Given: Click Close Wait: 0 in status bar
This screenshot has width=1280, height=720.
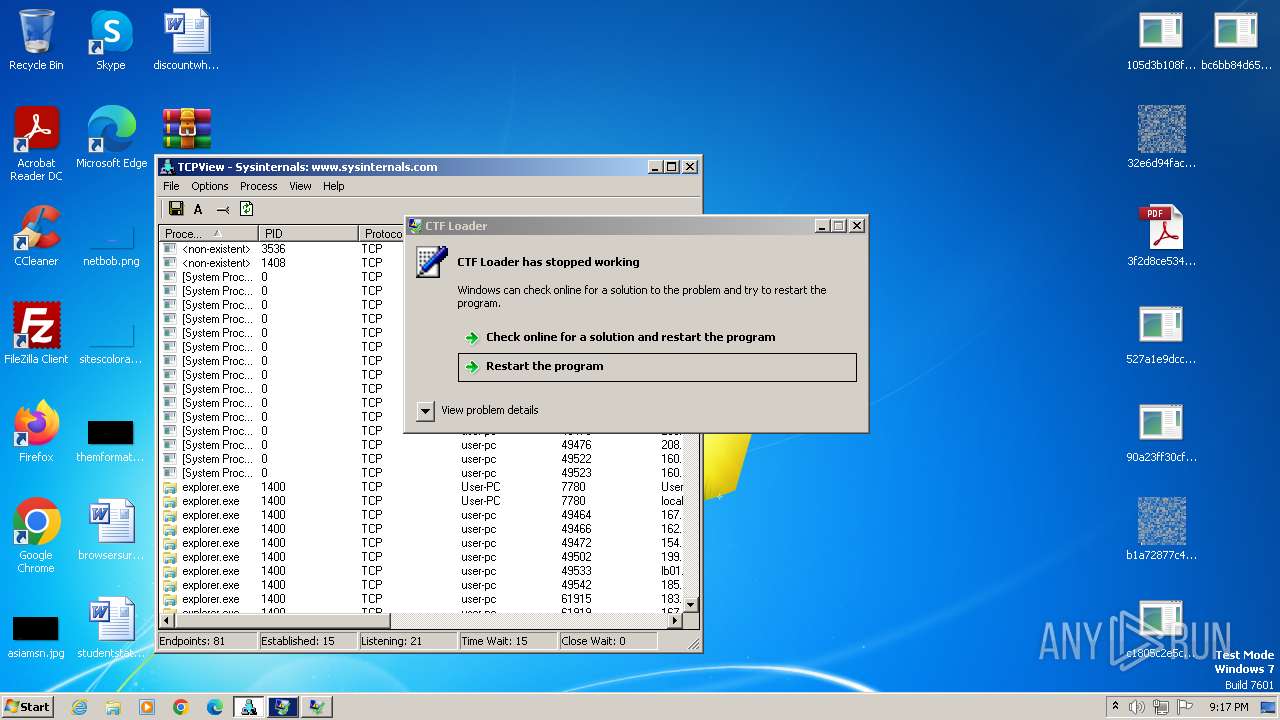Looking at the screenshot, I should (608, 641).
